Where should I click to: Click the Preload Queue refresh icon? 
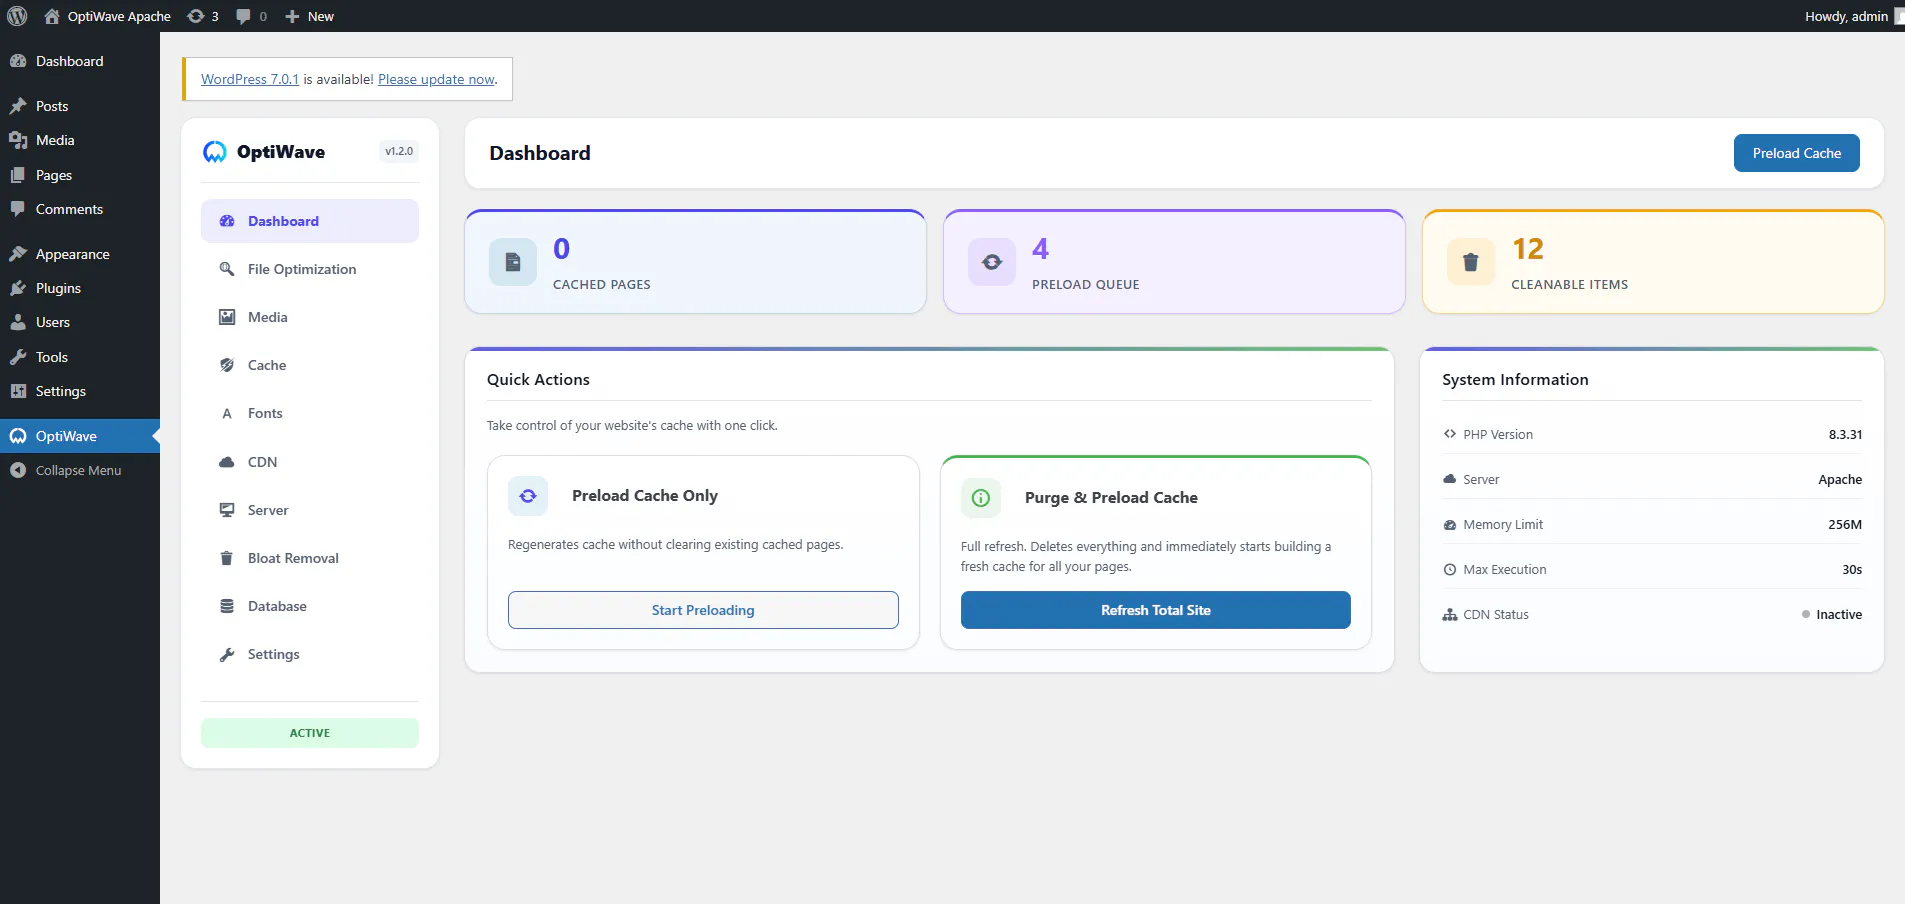tap(992, 262)
